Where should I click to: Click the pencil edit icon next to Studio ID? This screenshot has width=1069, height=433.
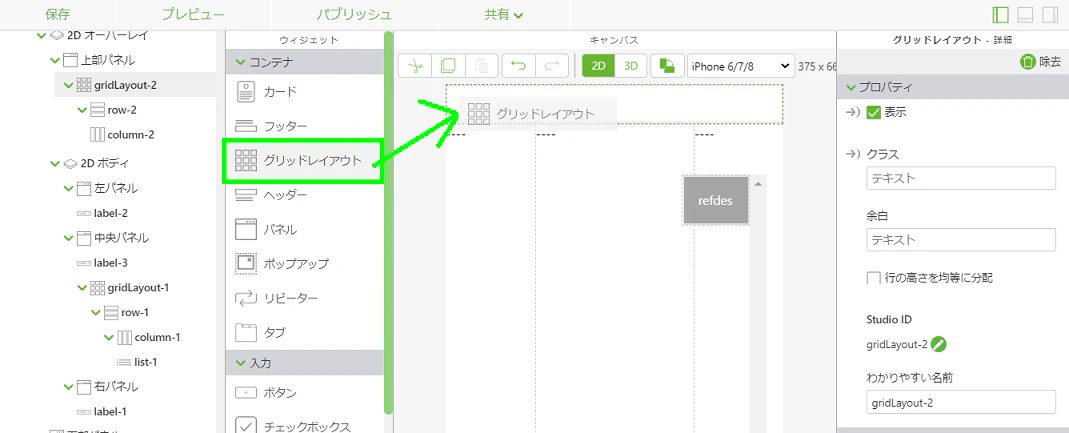coord(939,344)
